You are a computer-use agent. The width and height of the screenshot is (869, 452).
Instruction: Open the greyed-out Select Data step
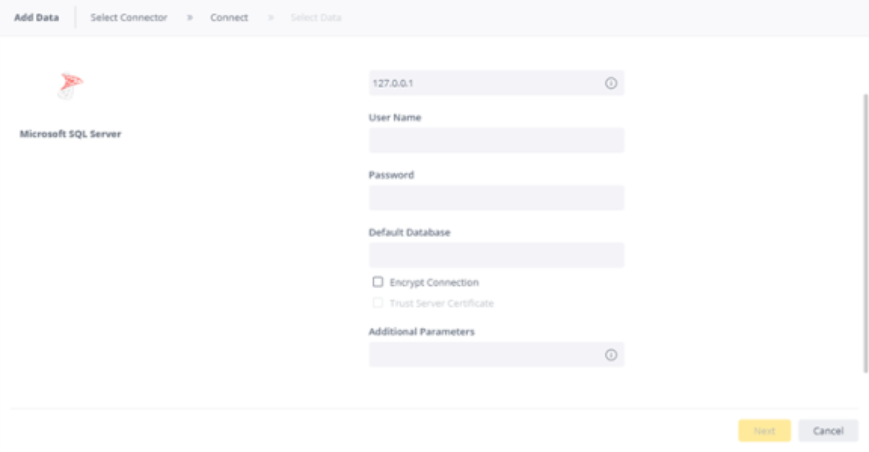point(316,18)
